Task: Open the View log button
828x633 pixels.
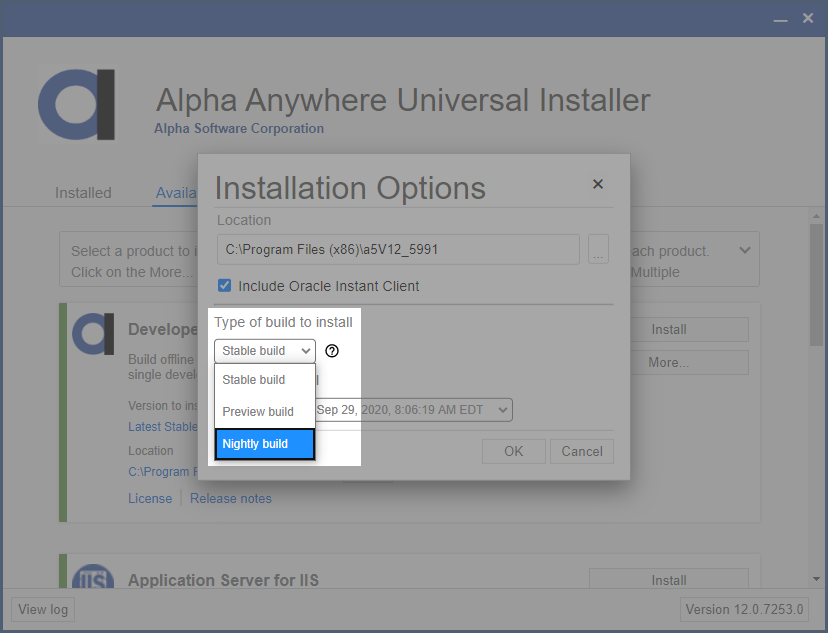Action: click(43, 609)
